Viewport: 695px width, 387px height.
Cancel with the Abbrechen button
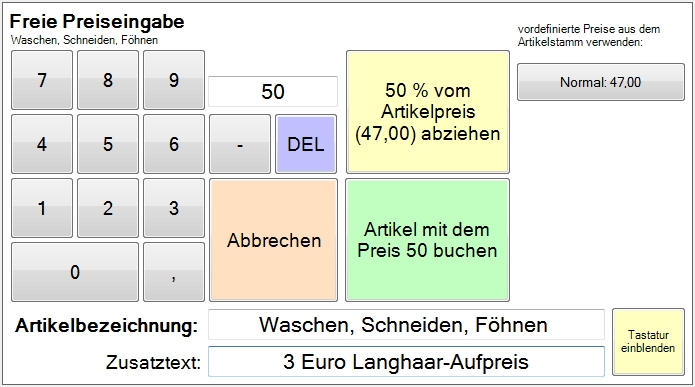(x=273, y=240)
